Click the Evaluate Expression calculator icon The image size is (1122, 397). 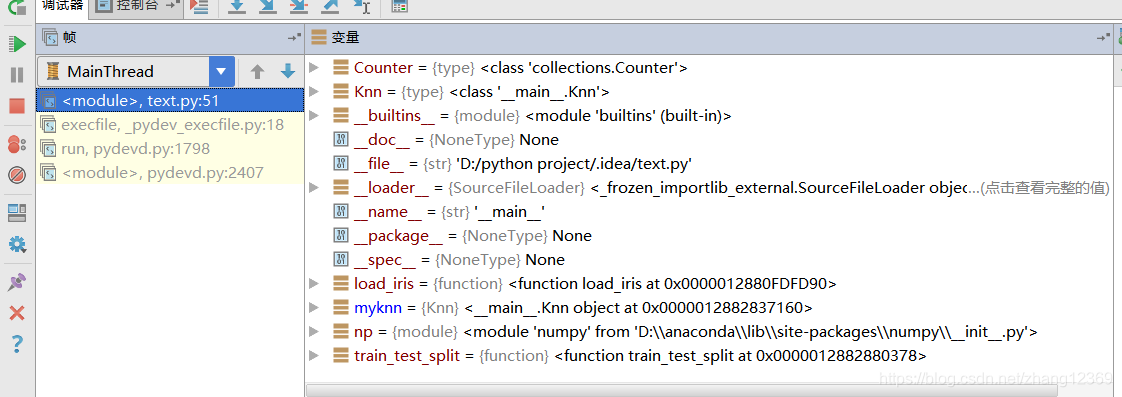click(x=400, y=7)
